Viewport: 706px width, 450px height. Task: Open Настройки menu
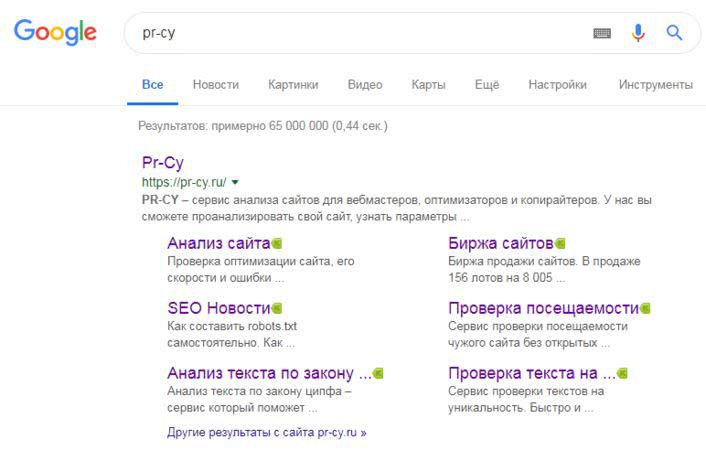coord(557,85)
